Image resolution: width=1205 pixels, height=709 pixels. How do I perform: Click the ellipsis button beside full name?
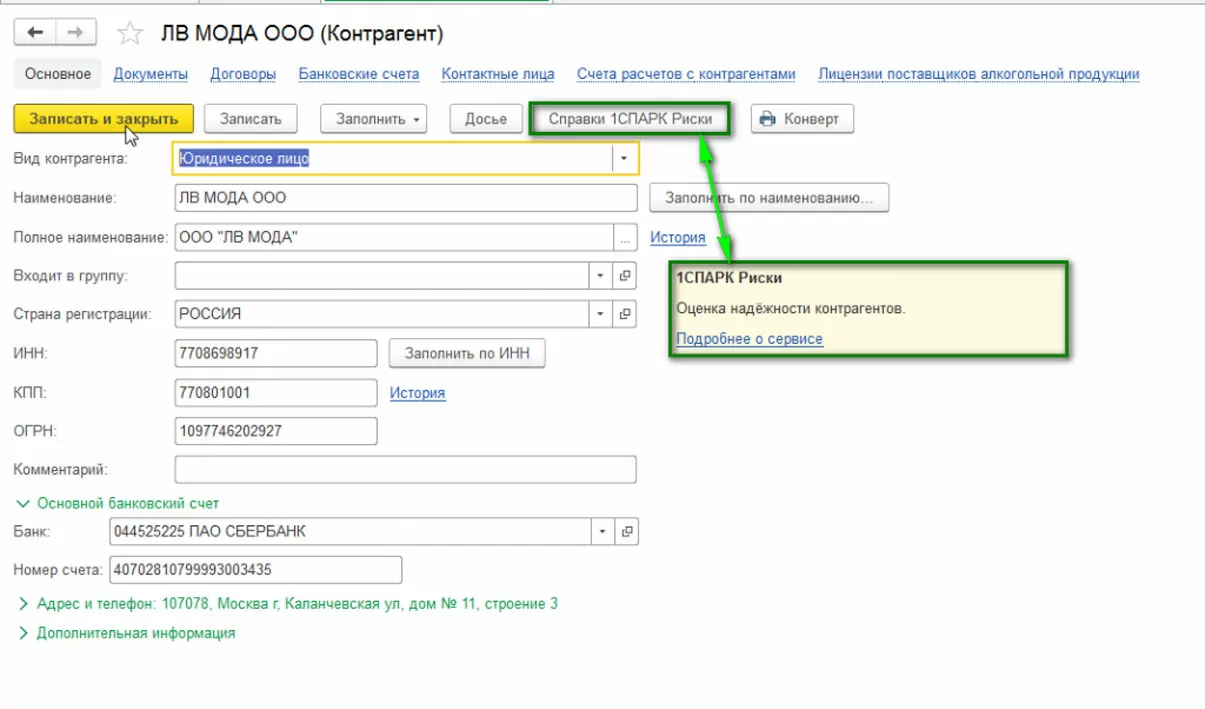(x=625, y=238)
